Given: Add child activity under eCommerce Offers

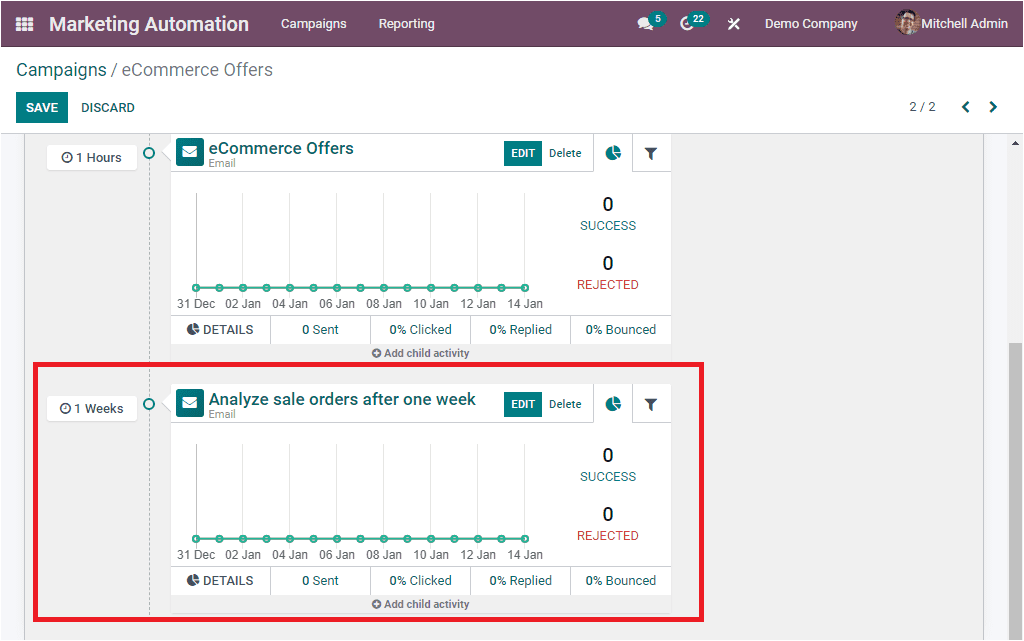Looking at the screenshot, I should click(421, 353).
